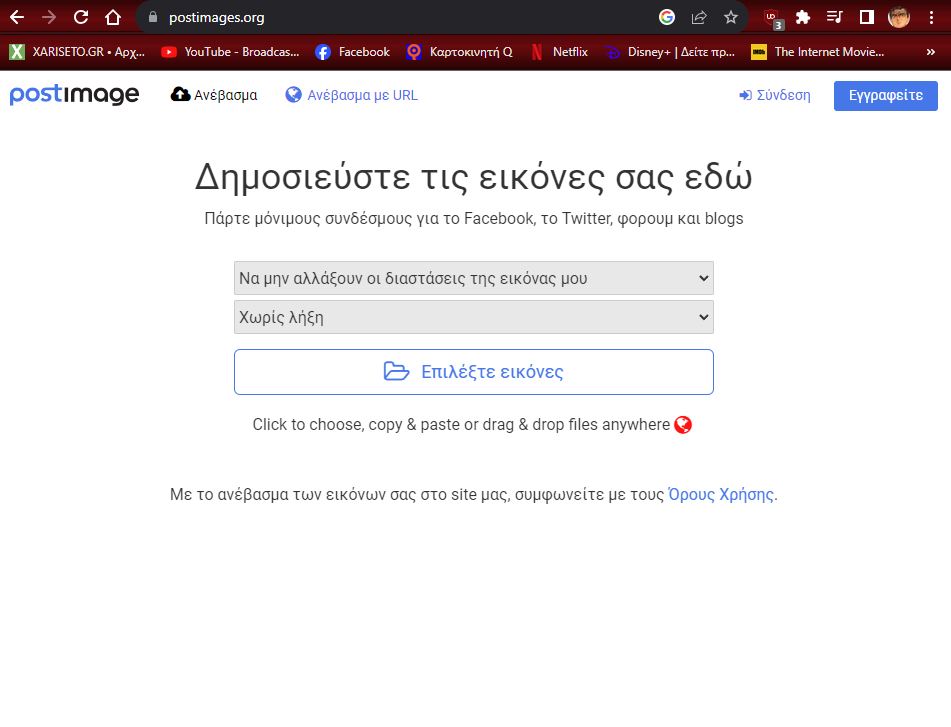Click the browser forward arrow
Screen dimensions: 951x727
(49, 18)
